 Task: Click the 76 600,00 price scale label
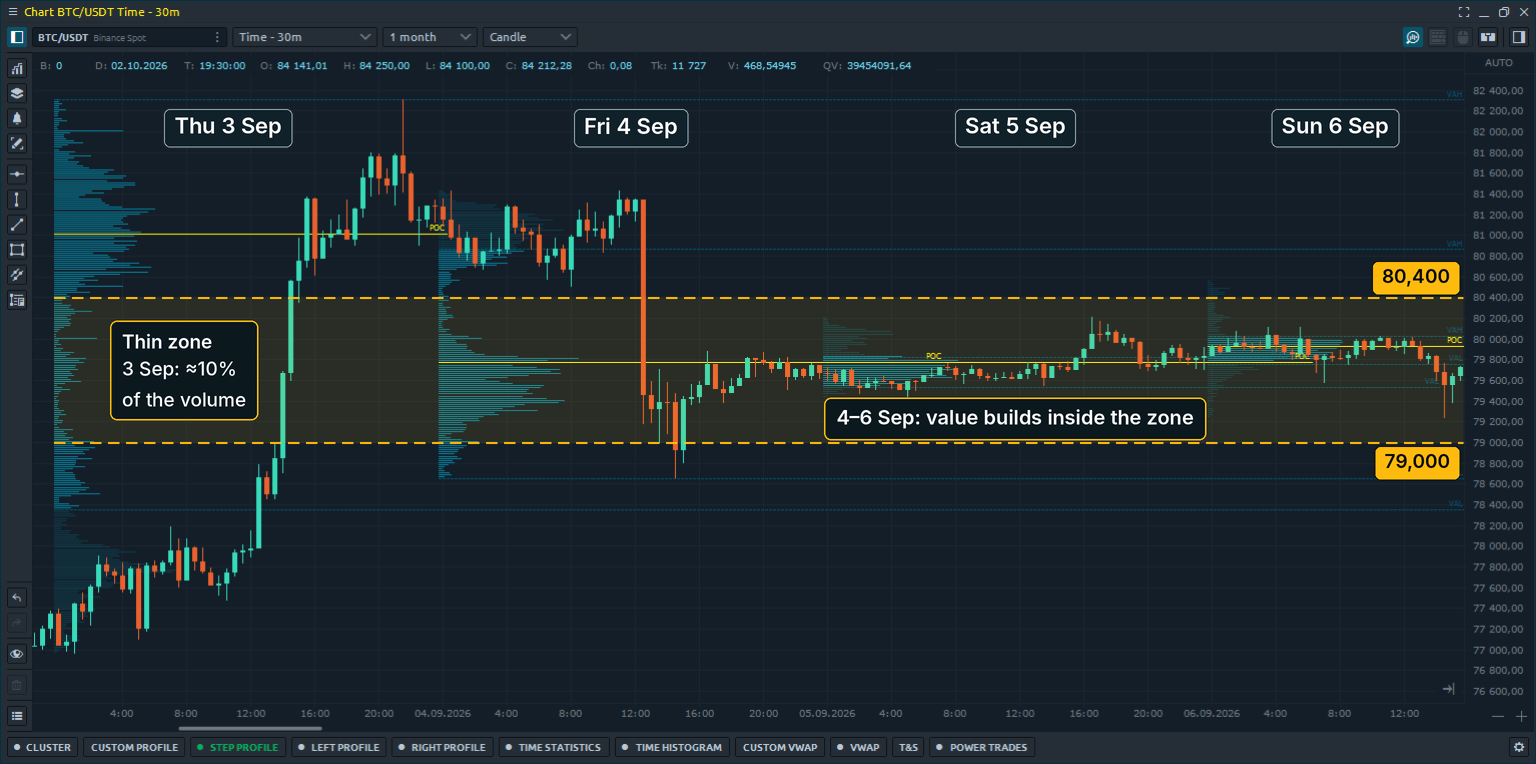[x=1497, y=691]
